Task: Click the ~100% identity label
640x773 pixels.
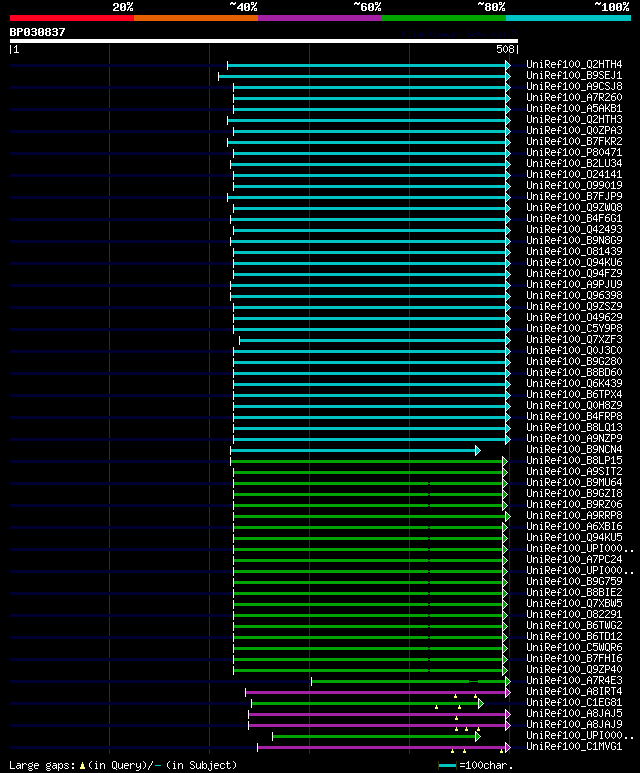Action: tap(611, 7)
